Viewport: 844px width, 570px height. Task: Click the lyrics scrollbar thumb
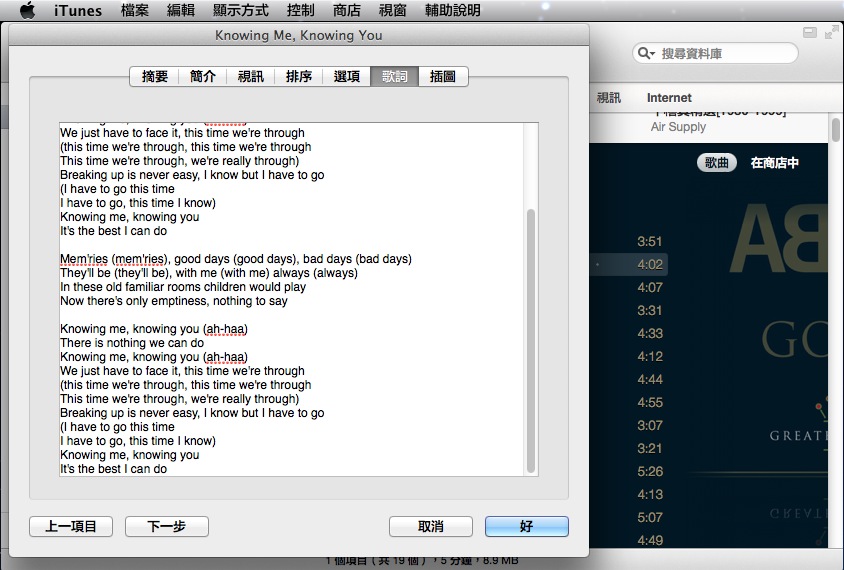pos(531,341)
